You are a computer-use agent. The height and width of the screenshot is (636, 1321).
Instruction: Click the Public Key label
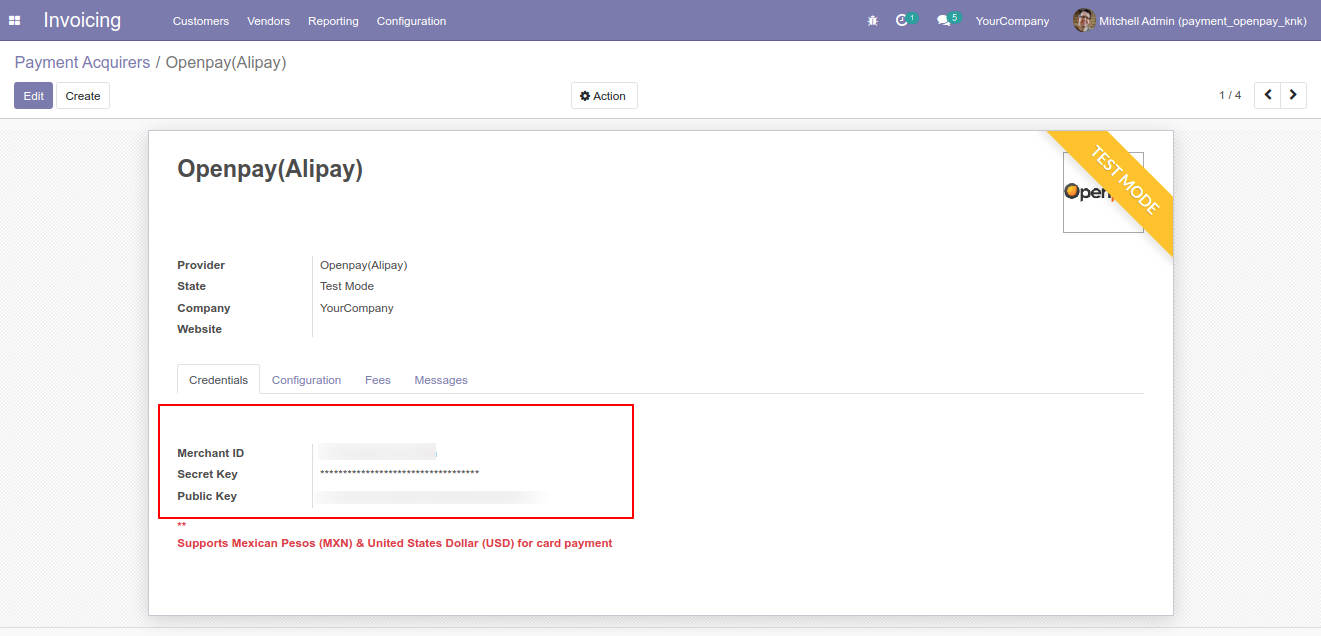207,496
